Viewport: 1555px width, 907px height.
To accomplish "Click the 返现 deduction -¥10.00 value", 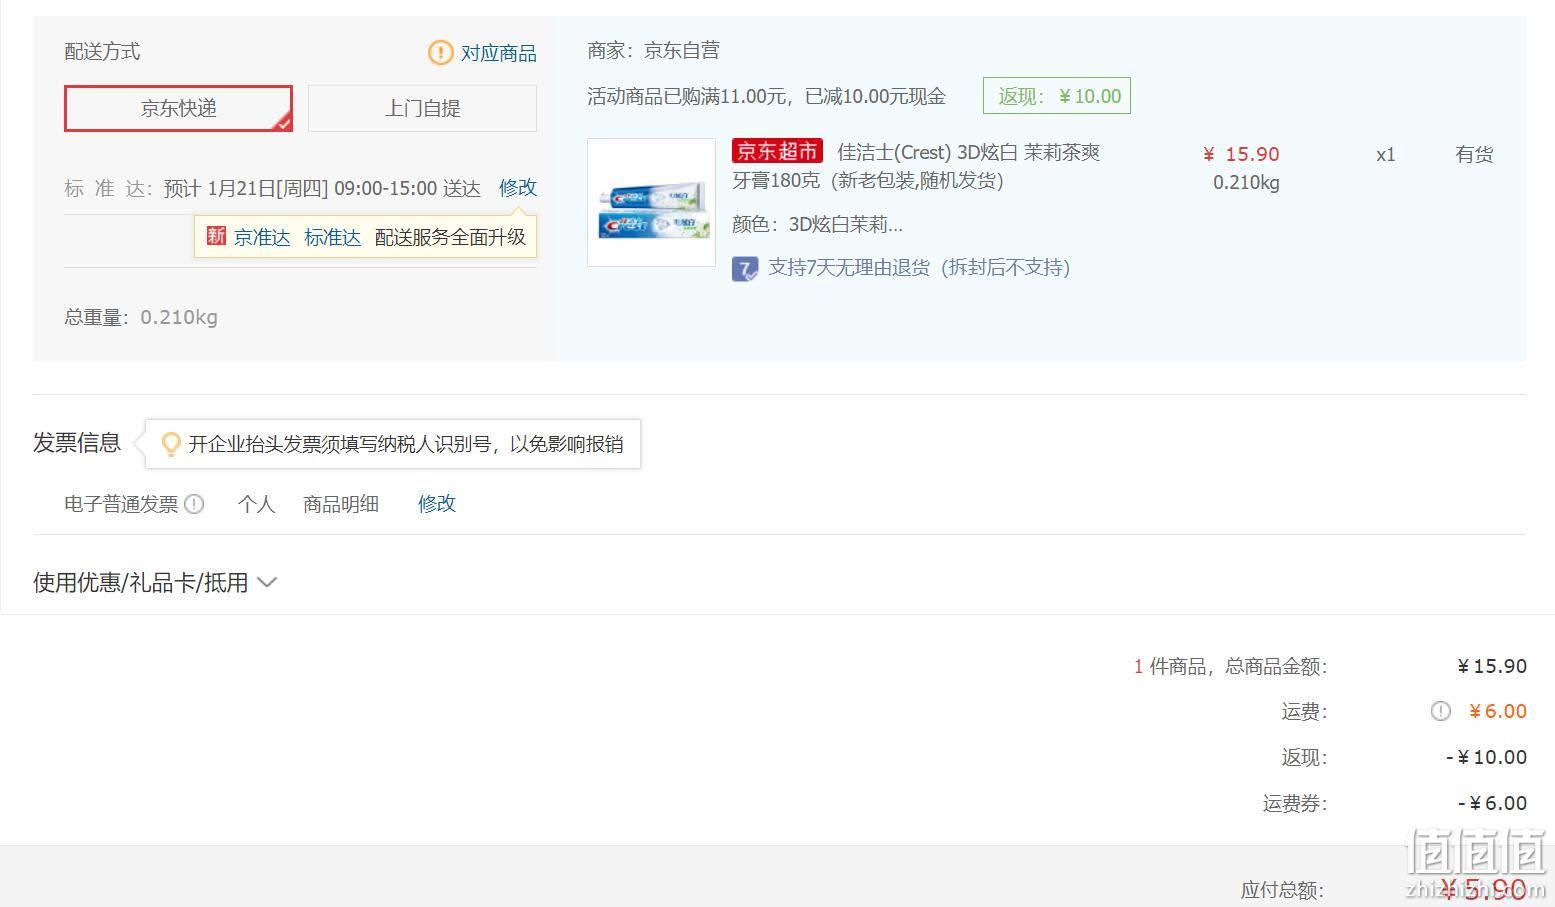I will [x=1486, y=757].
